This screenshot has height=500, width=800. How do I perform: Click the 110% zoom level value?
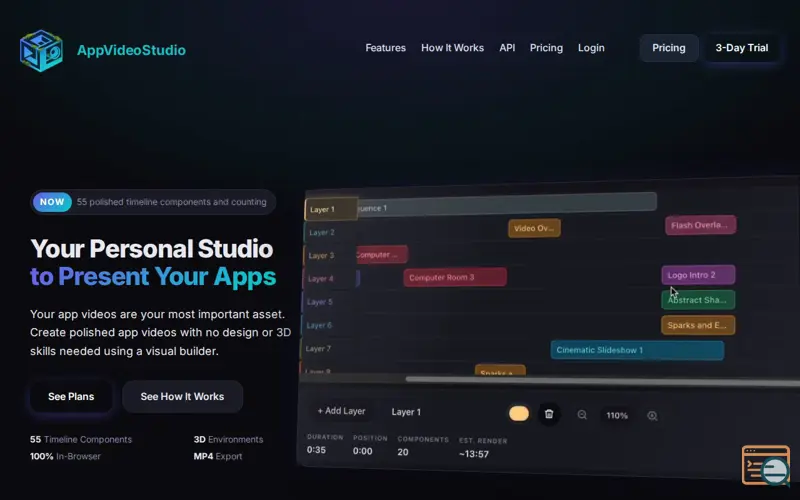pos(617,415)
